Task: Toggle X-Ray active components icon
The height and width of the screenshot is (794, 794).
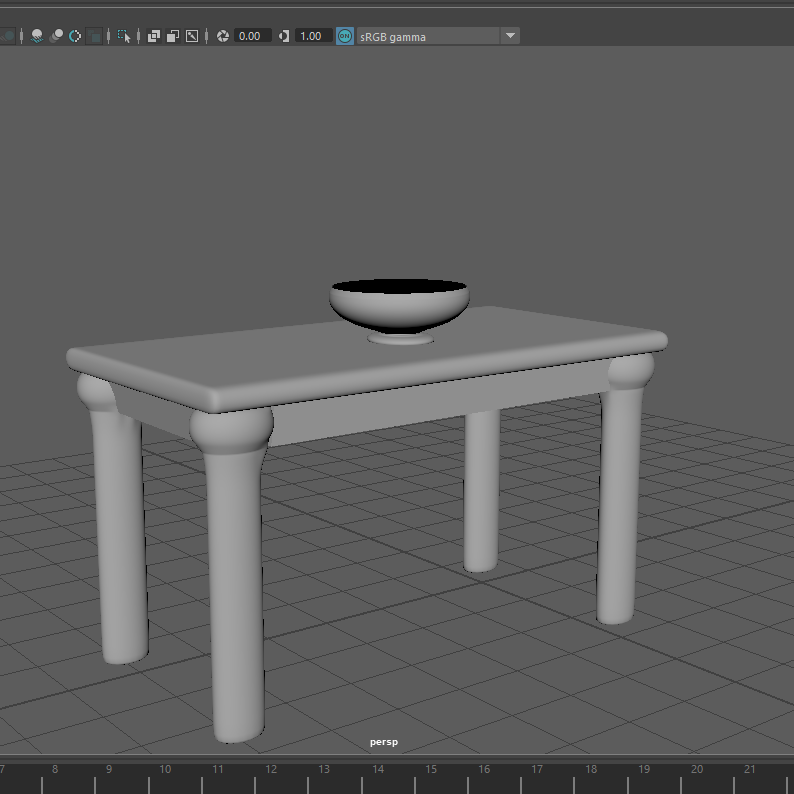Action: click(173, 36)
